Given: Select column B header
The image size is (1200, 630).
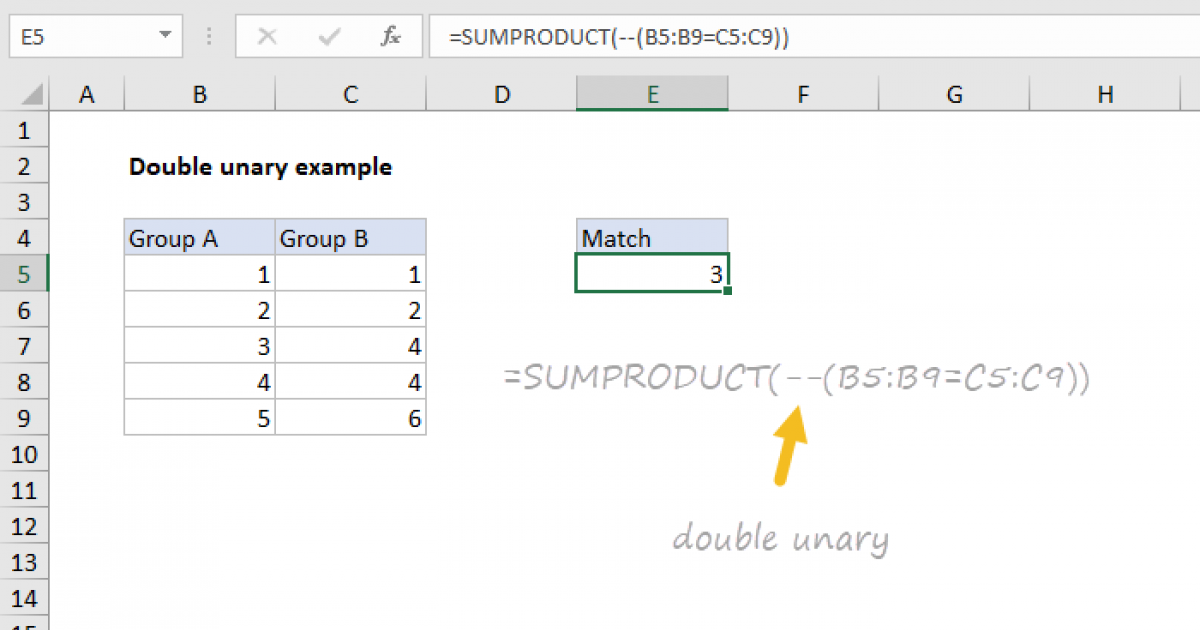Looking at the screenshot, I should (200, 95).
